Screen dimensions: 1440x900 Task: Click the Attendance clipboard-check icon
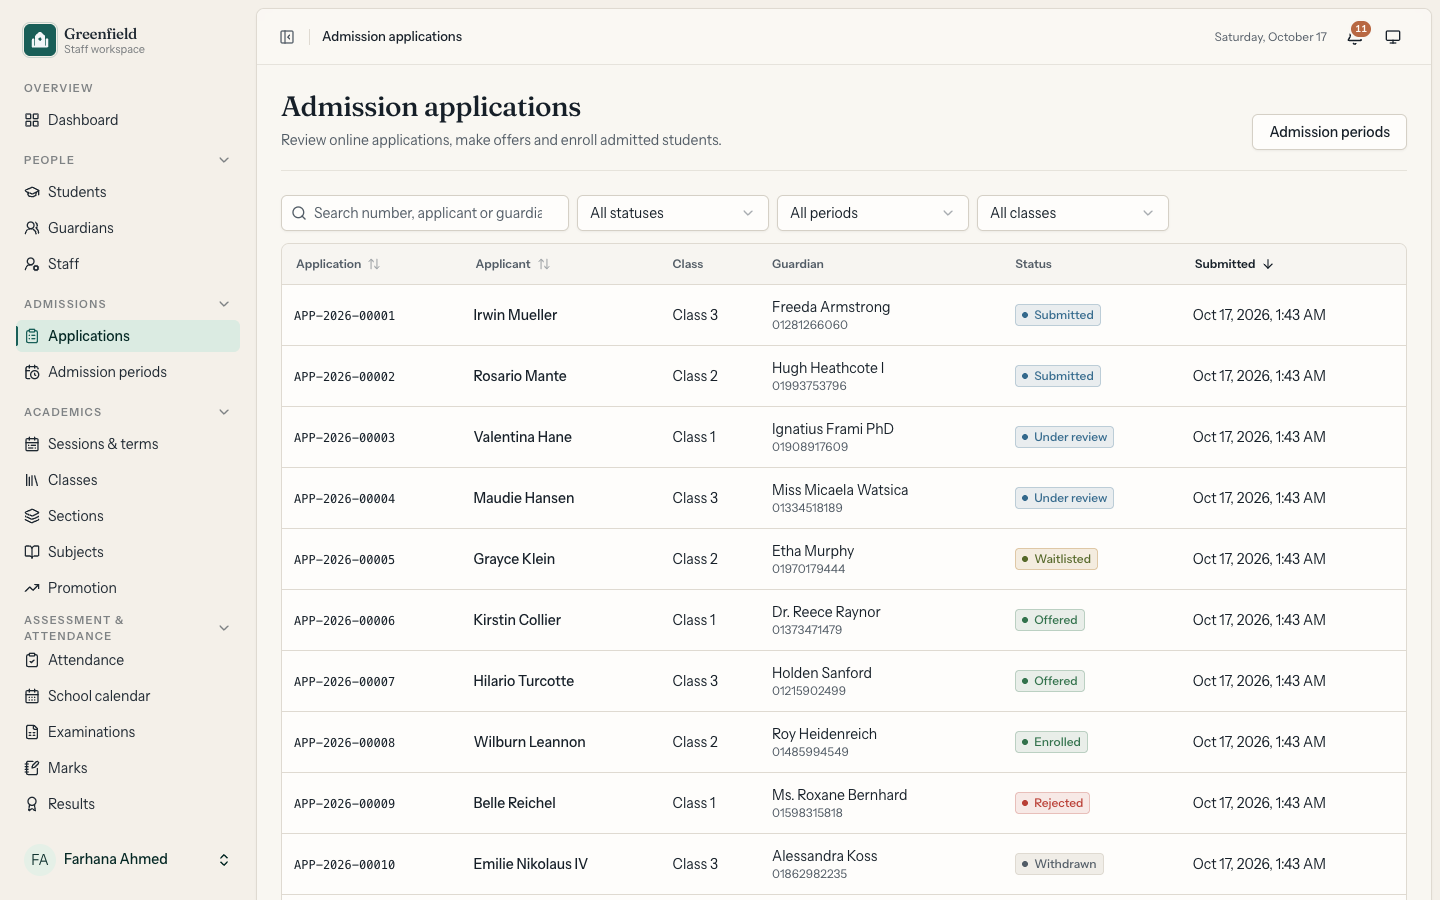point(32,660)
